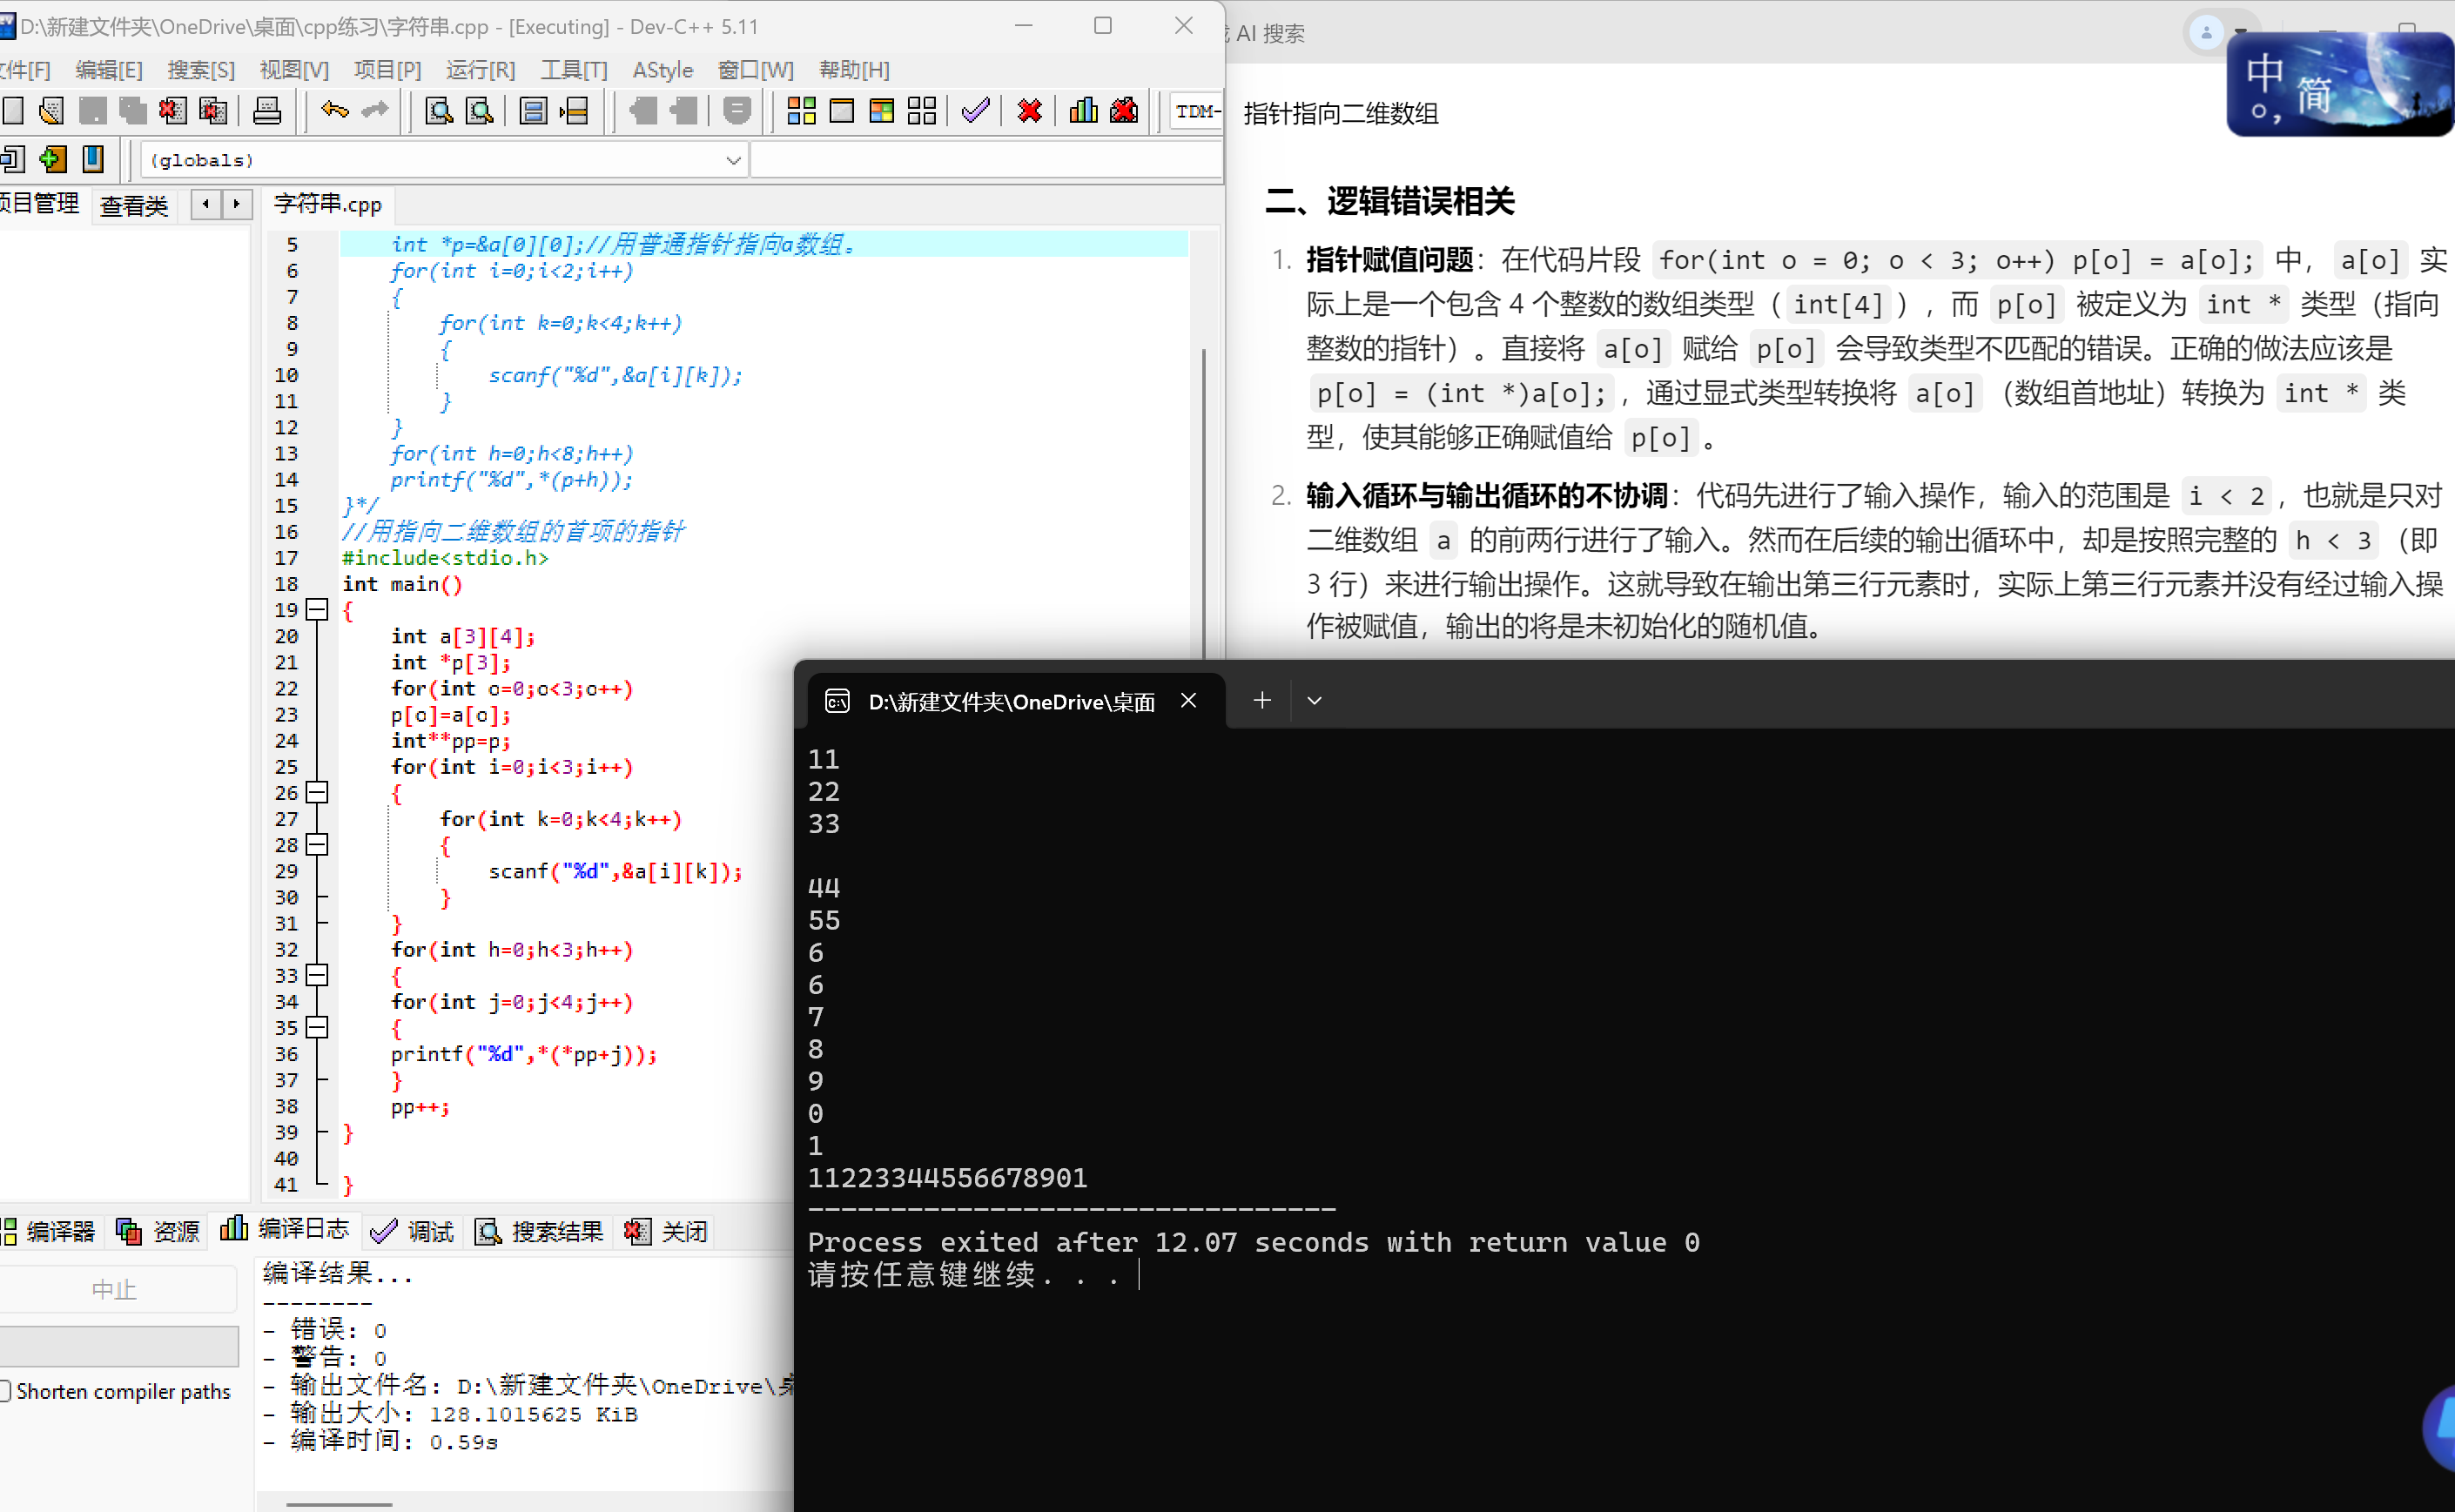Collapse code fold at line 19
The width and height of the screenshot is (2455, 1512).
point(317,610)
